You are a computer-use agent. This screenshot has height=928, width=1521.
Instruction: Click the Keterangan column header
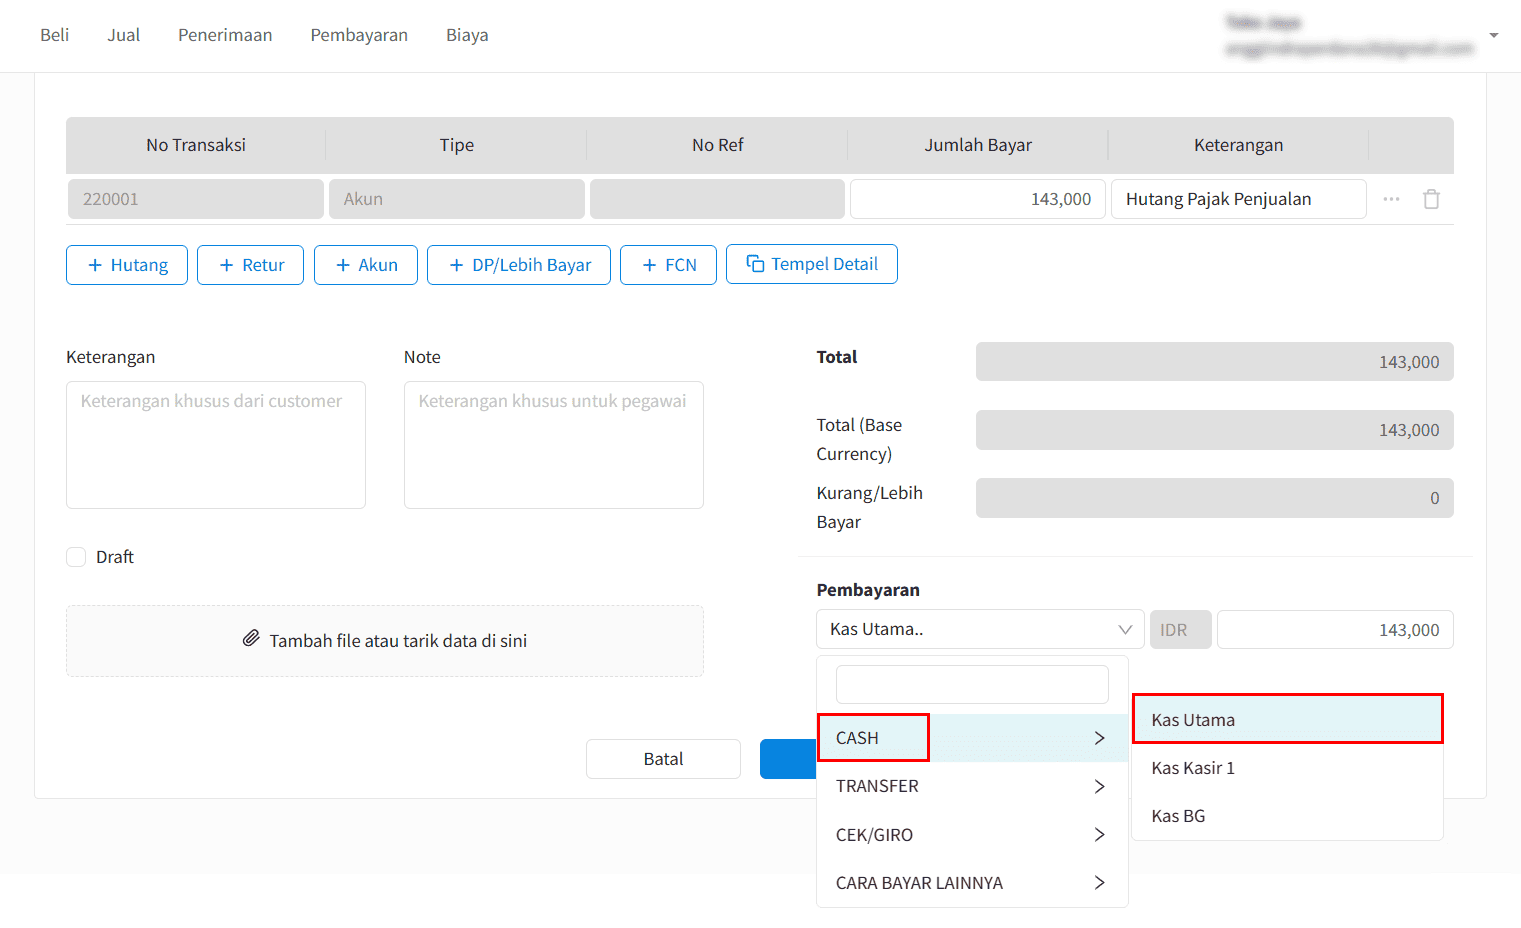1239,145
